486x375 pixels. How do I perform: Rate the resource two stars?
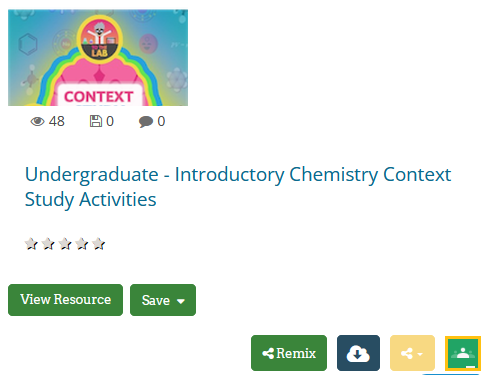(x=48, y=244)
